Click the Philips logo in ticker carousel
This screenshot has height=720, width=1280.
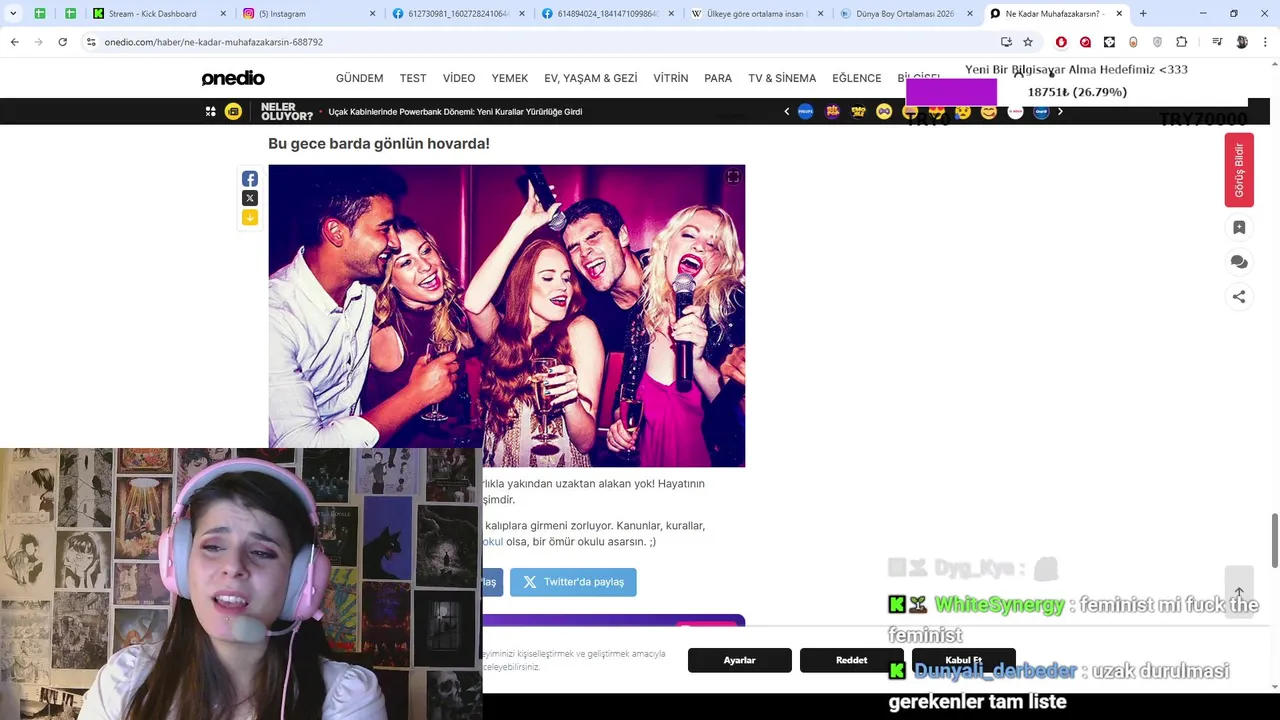click(805, 112)
